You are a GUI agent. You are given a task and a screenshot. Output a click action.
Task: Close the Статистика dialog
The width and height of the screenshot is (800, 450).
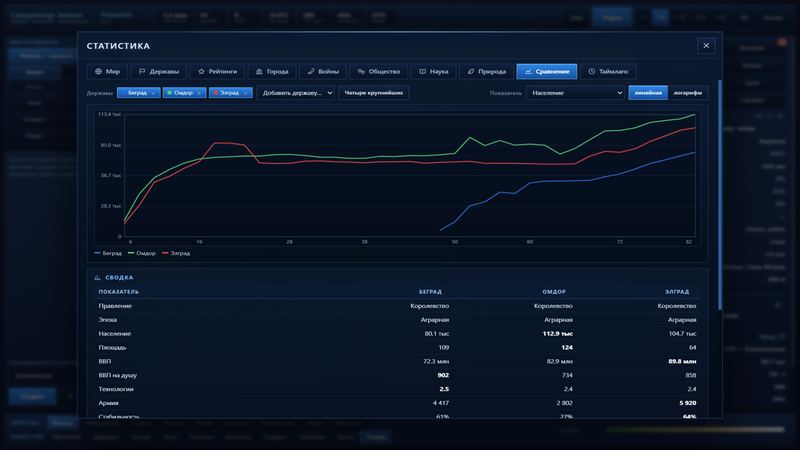point(706,45)
